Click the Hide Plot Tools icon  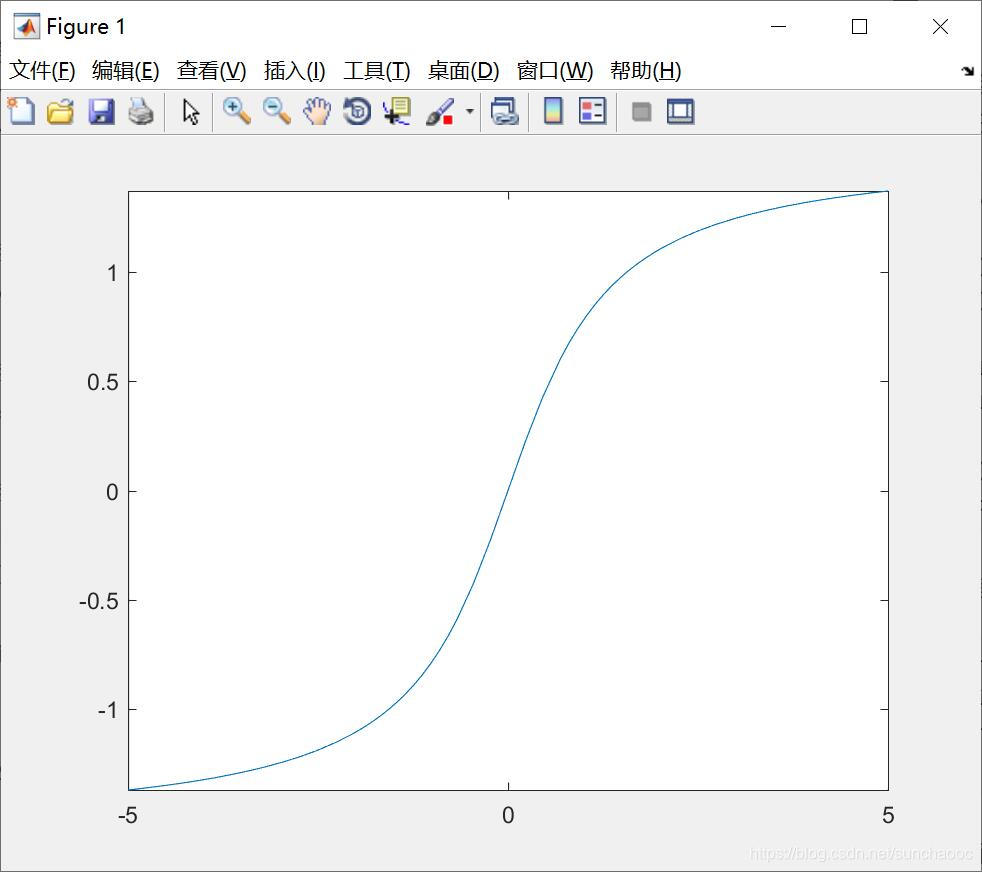641,112
